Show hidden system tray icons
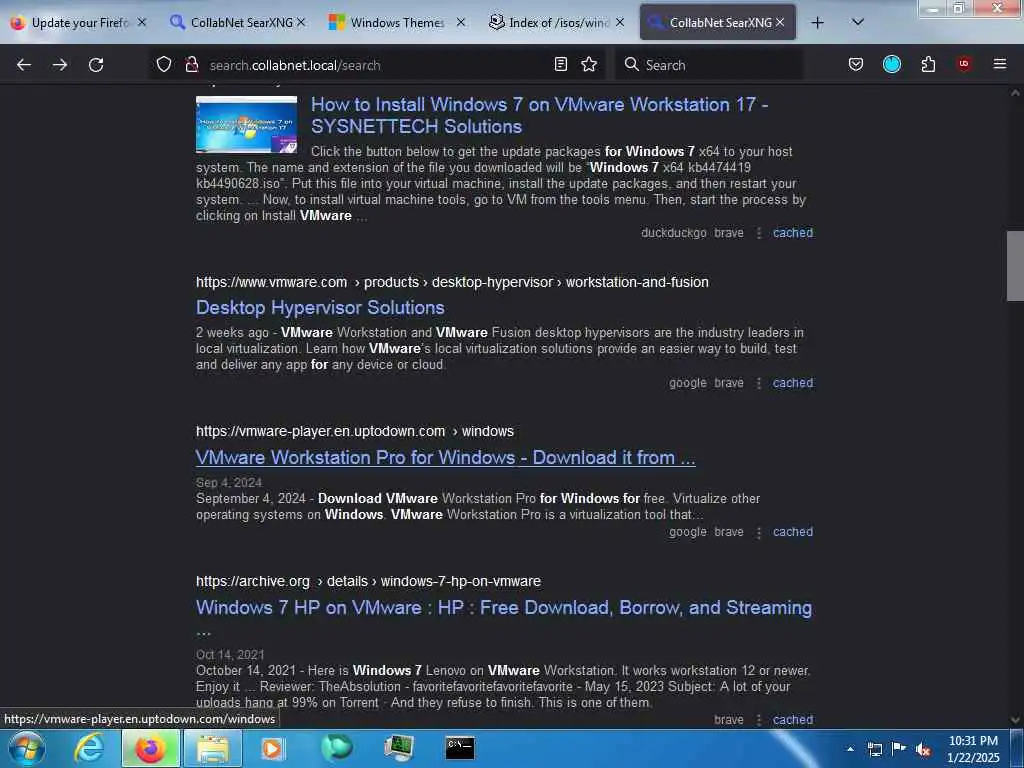 point(850,749)
